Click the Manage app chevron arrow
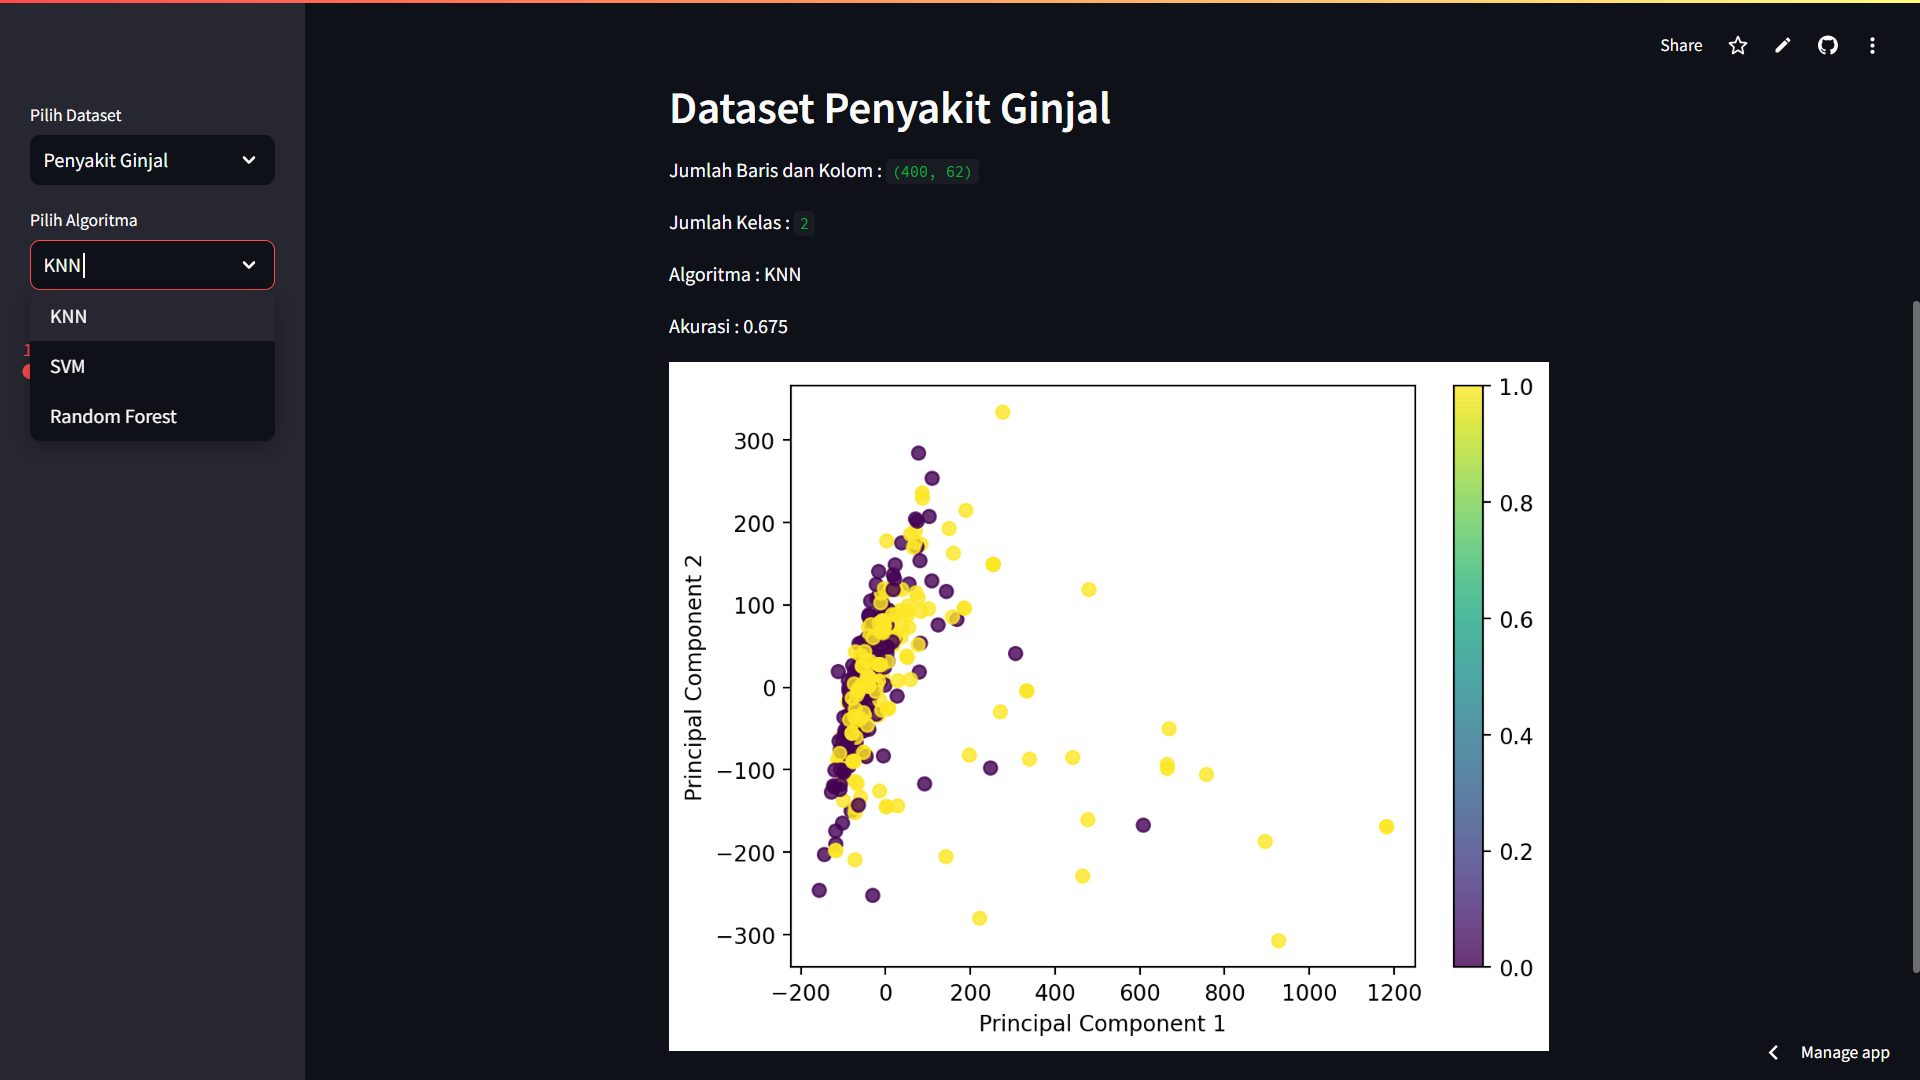Screen dimensions: 1920x1080 [1773, 1052]
